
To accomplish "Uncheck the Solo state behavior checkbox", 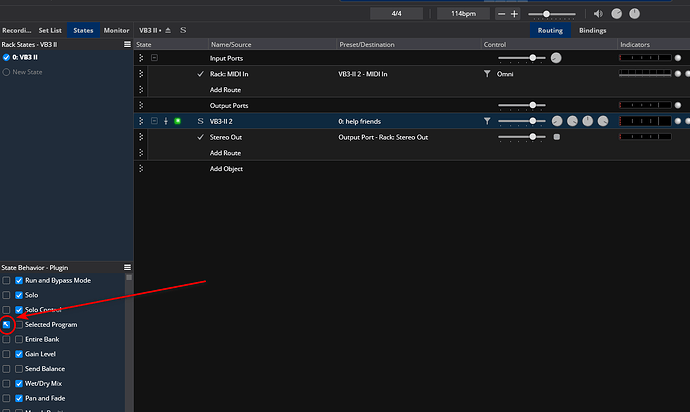I will pyautogui.click(x=19, y=295).
